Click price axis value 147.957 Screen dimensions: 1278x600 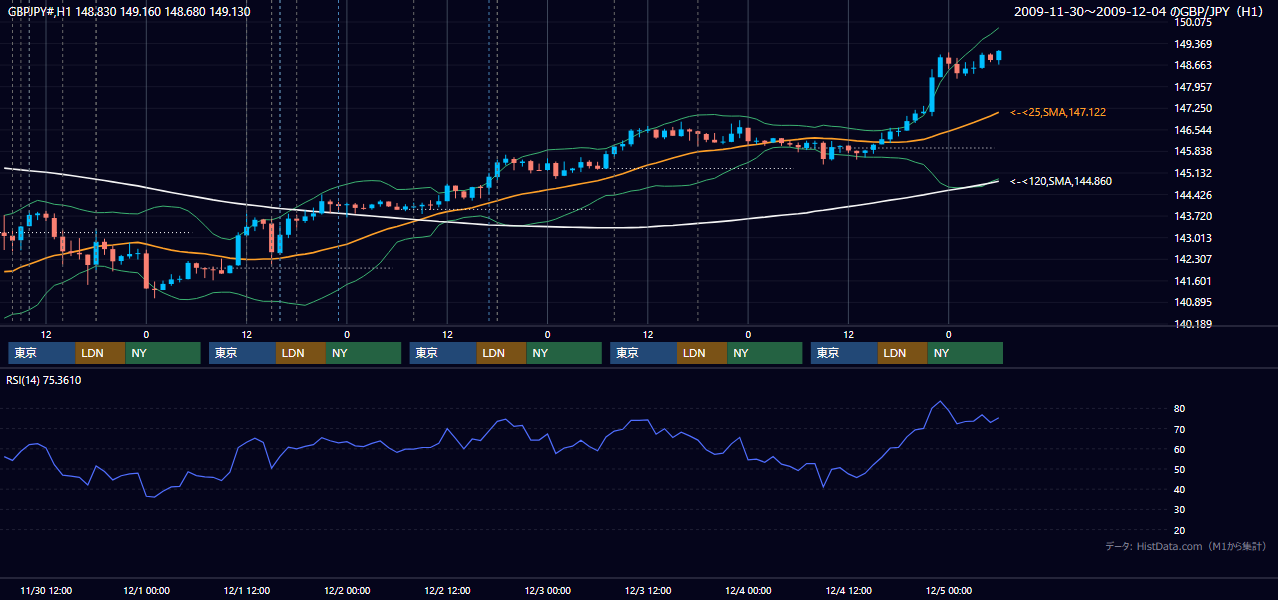(1193, 87)
